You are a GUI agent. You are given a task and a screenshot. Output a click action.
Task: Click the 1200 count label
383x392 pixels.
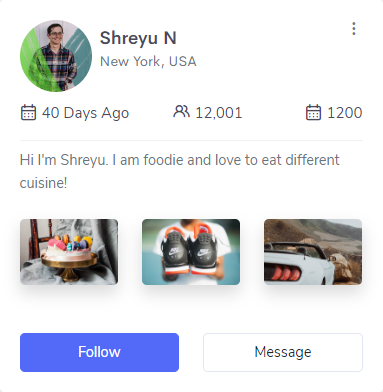click(345, 113)
